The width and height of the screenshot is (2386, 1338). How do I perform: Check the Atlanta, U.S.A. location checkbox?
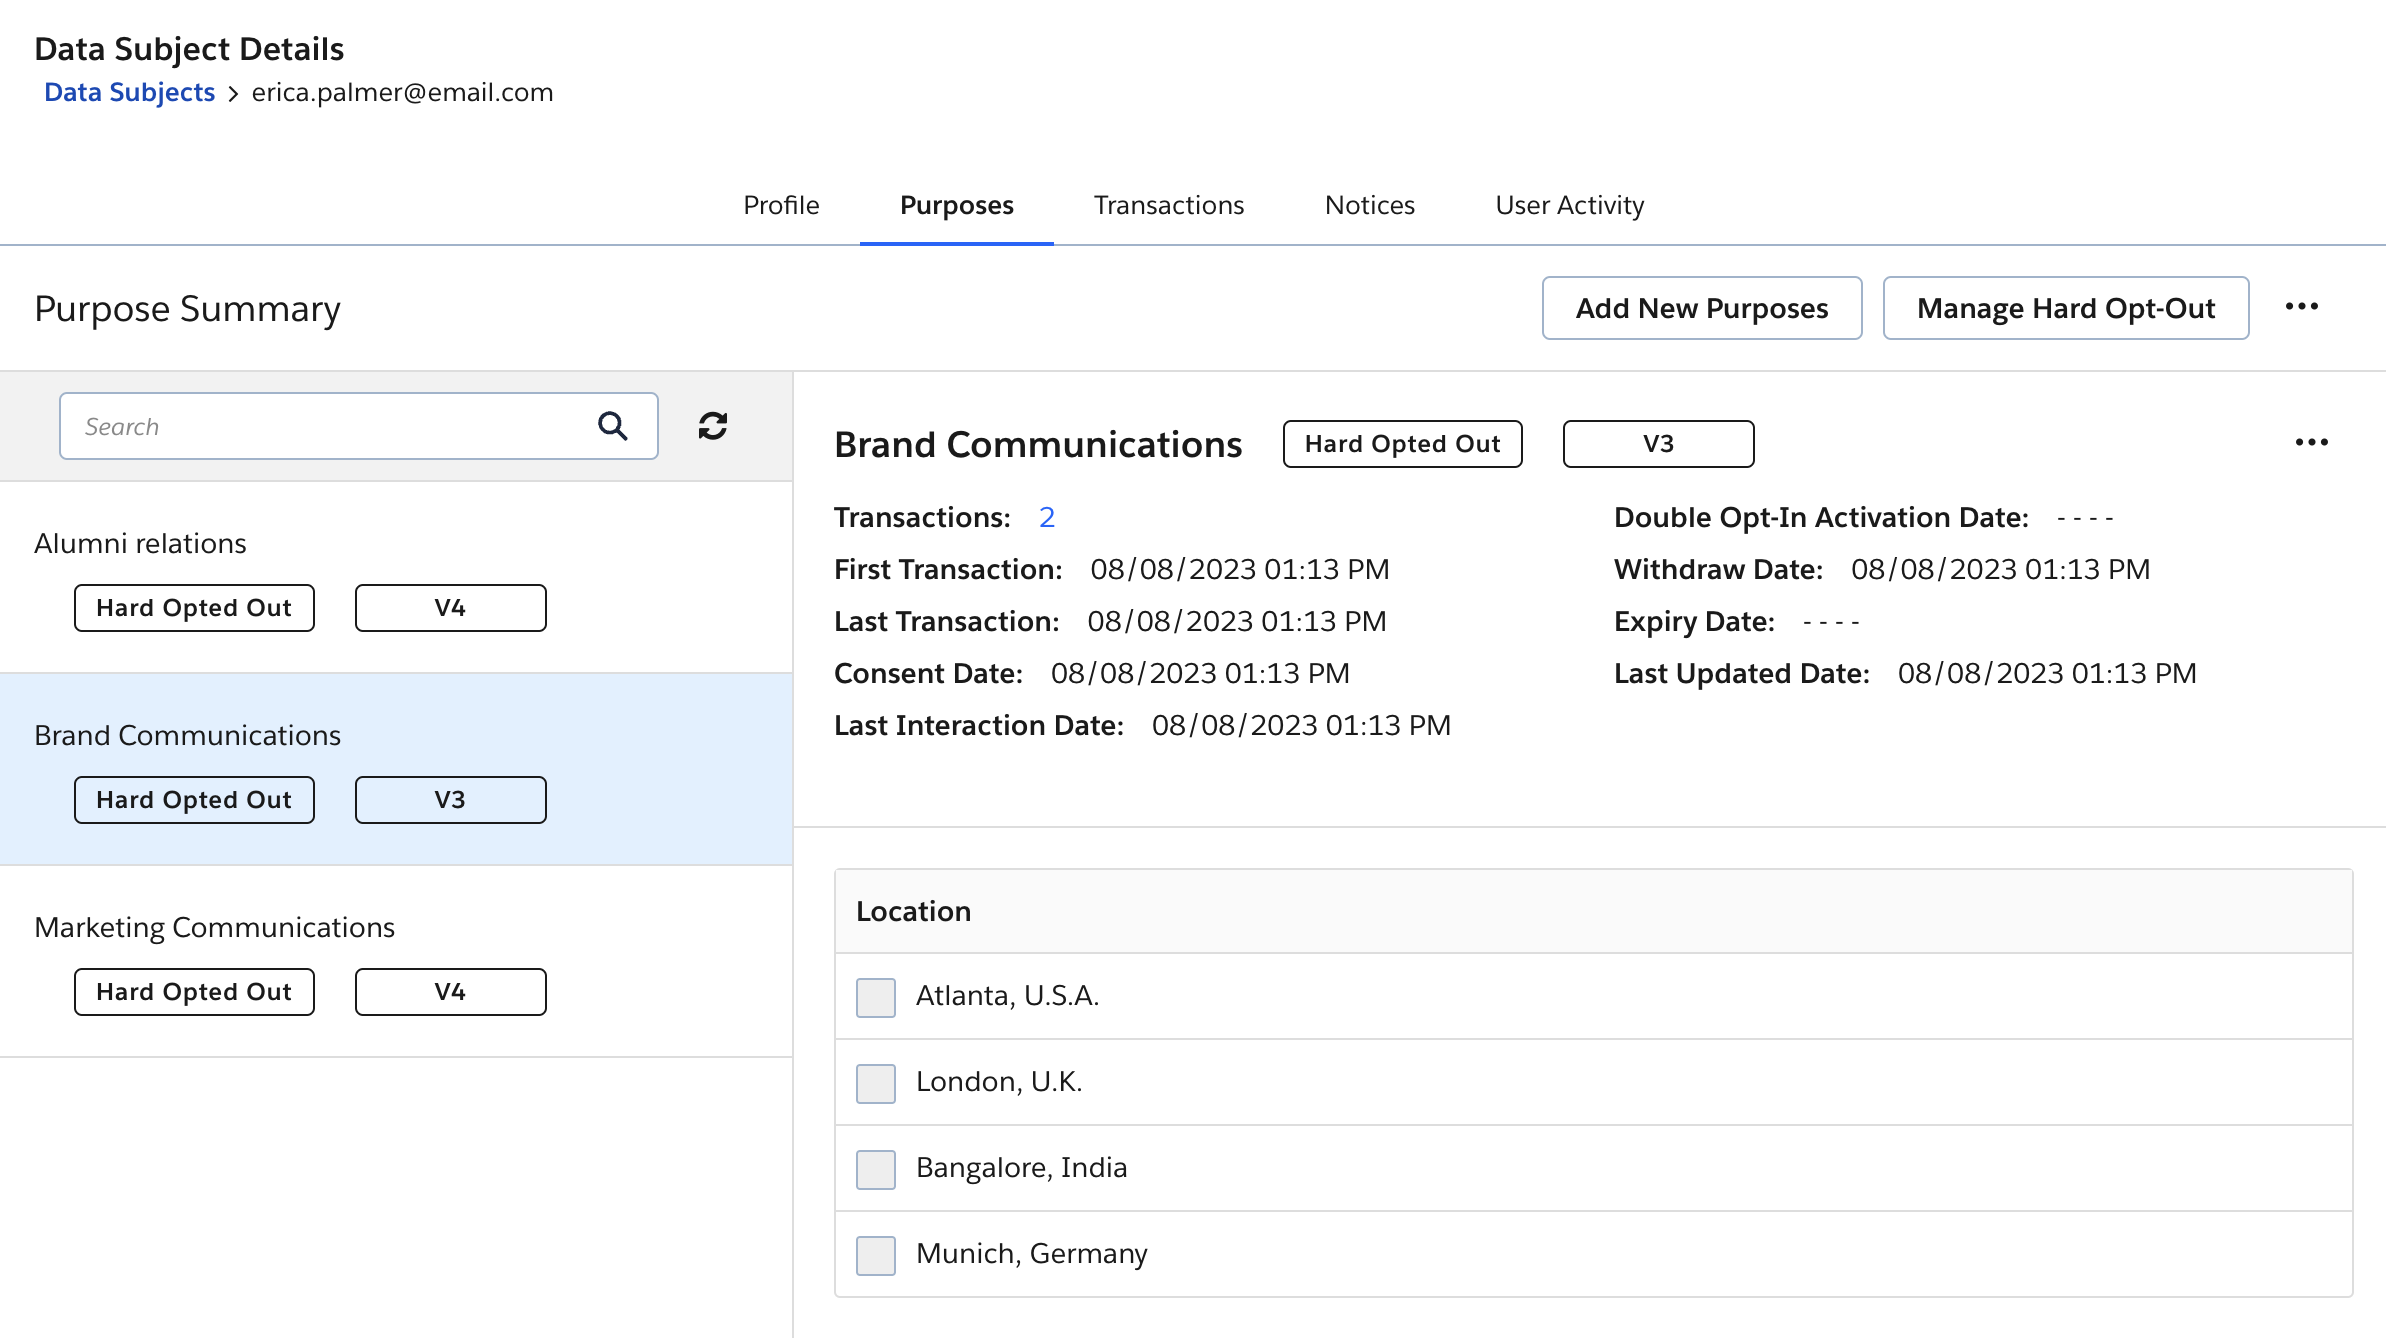pos(875,997)
